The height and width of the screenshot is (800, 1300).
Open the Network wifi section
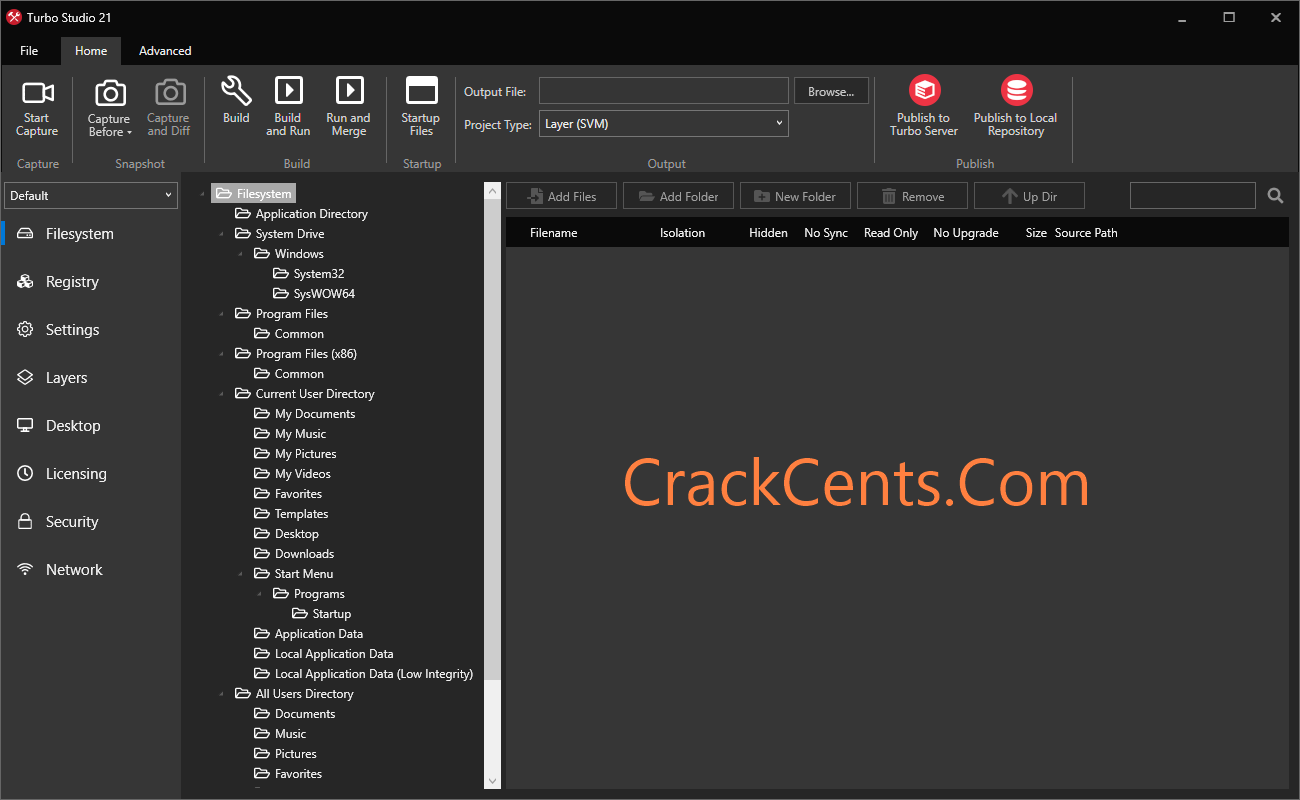[x=91, y=570]
